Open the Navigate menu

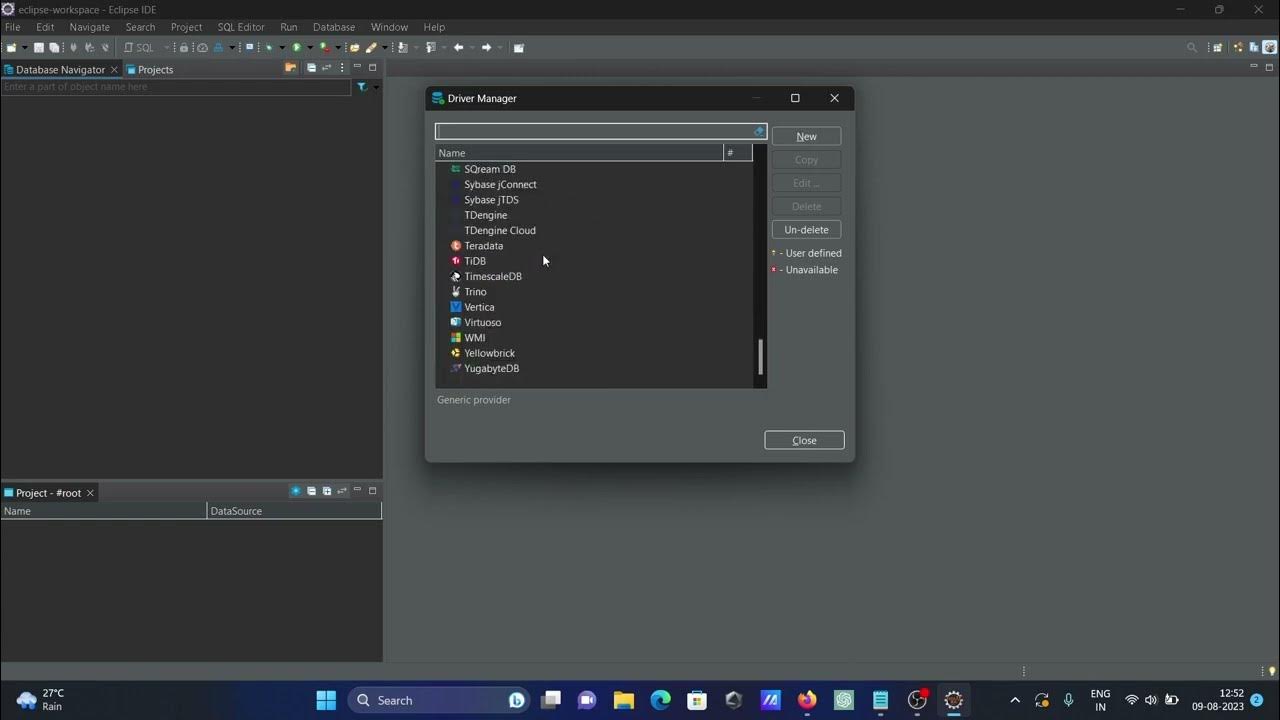click(x=89, y=27)
